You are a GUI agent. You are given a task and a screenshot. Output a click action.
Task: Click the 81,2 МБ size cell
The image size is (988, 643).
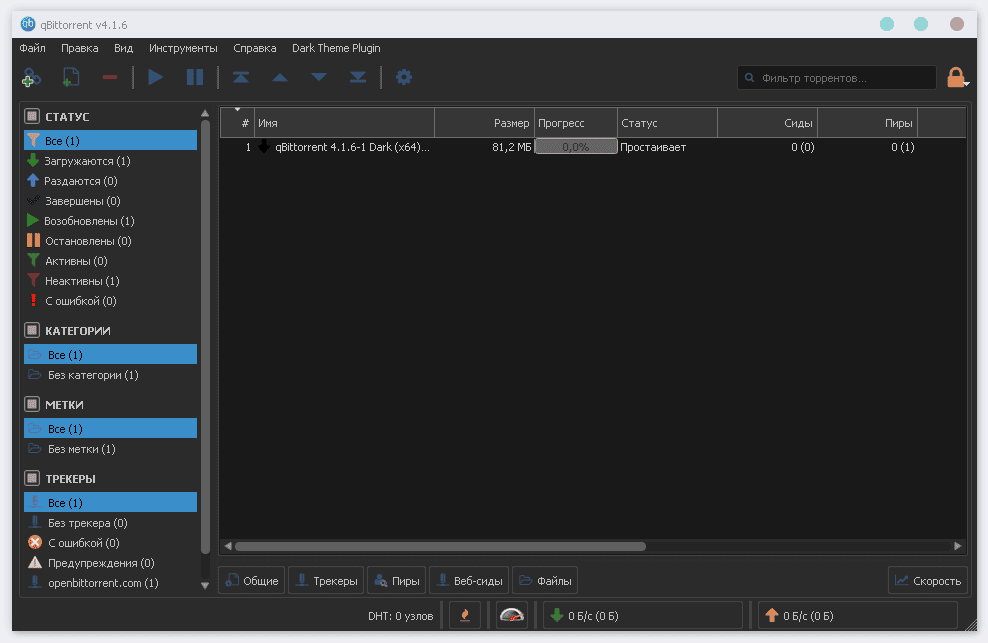[x=511, y=147]
